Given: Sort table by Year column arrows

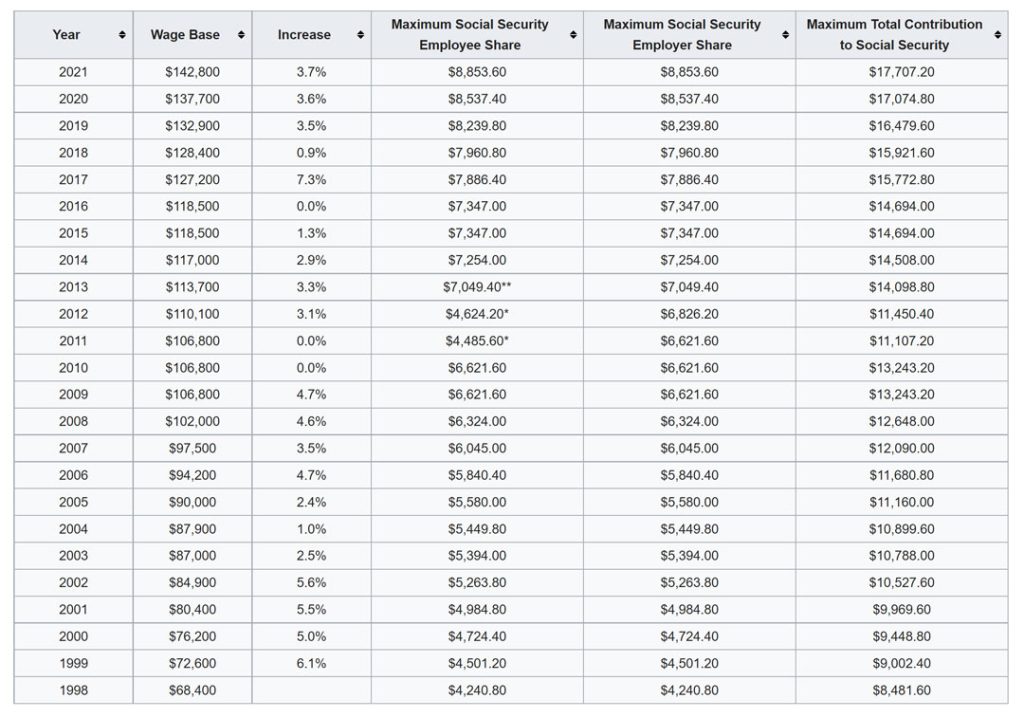Looking at the screenshot, I should click(122, 35).
